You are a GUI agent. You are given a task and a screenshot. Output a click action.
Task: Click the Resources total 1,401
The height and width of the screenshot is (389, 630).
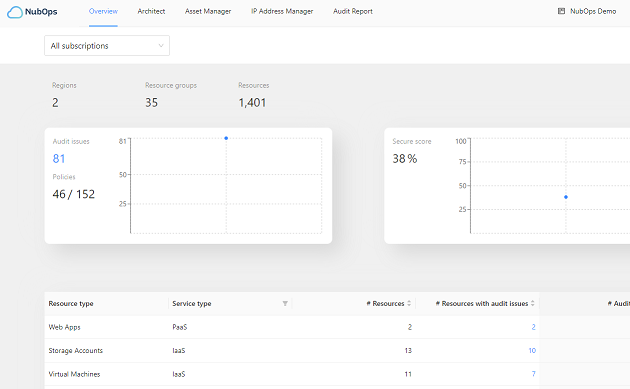[x=252, y=103]
